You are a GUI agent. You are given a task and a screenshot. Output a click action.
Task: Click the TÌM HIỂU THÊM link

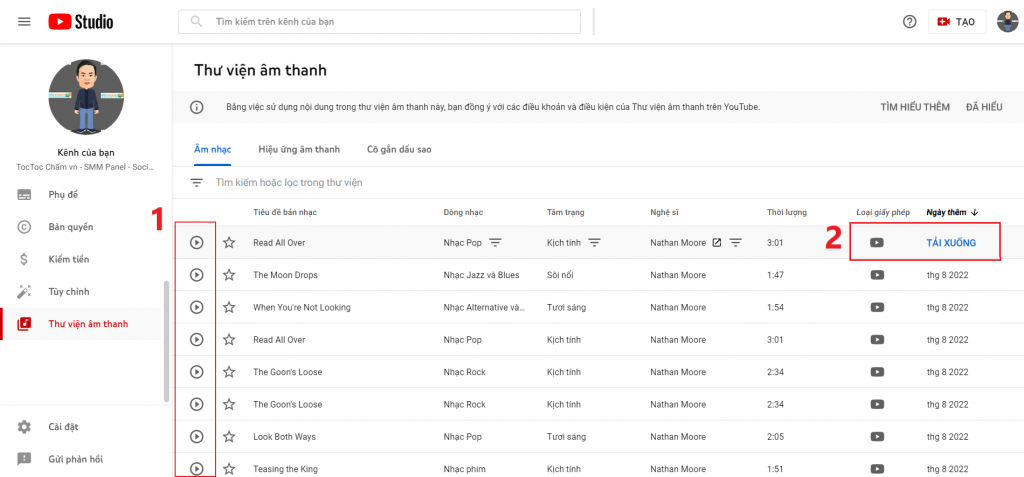914,107
